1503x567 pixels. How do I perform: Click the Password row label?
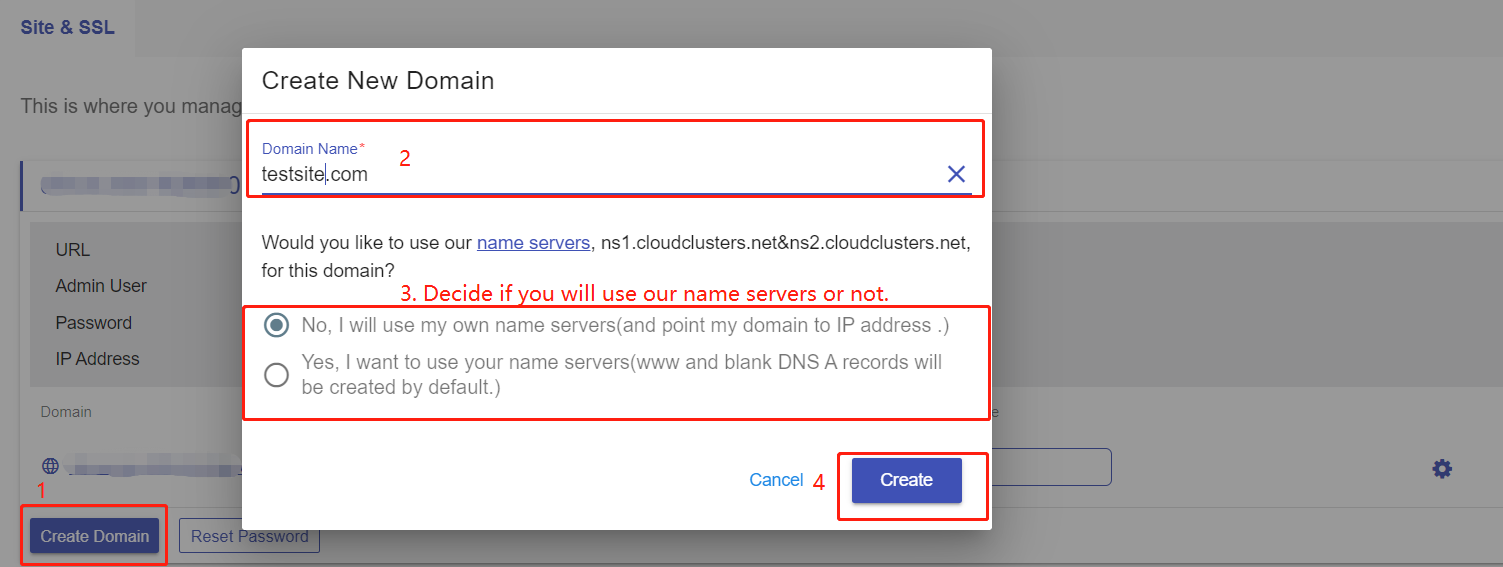[x=94, y=323]
